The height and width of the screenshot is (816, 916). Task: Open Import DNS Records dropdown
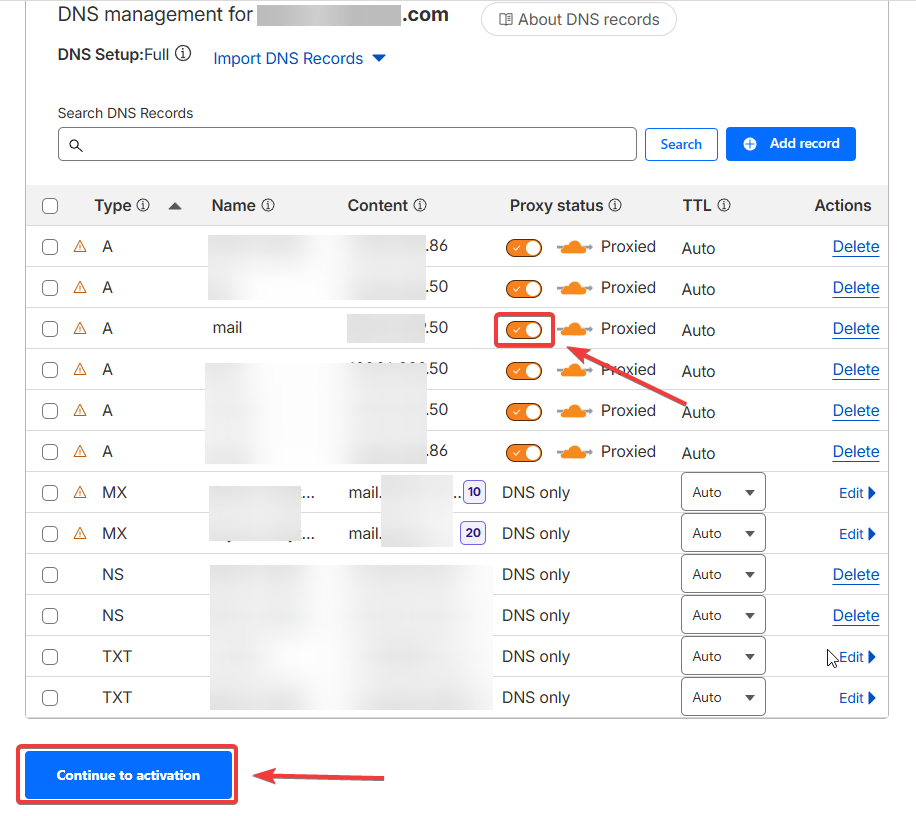click(299, 59)
